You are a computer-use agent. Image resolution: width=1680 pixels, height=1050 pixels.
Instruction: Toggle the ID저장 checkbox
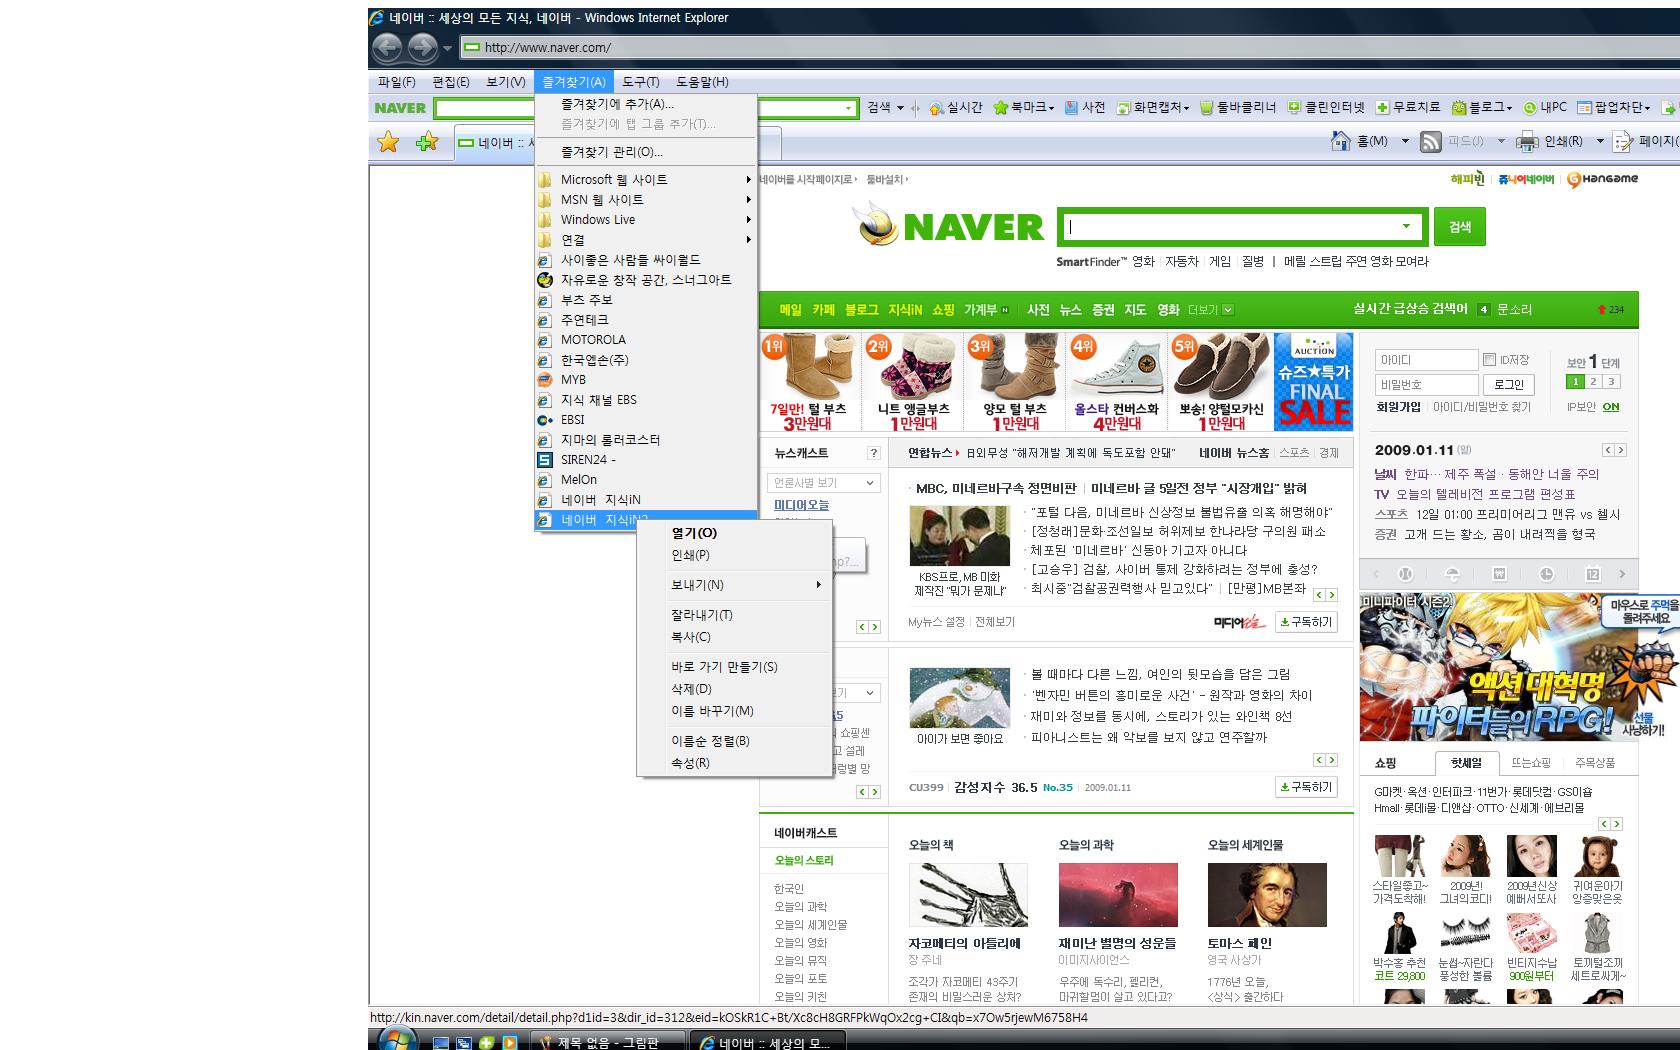1489,359
